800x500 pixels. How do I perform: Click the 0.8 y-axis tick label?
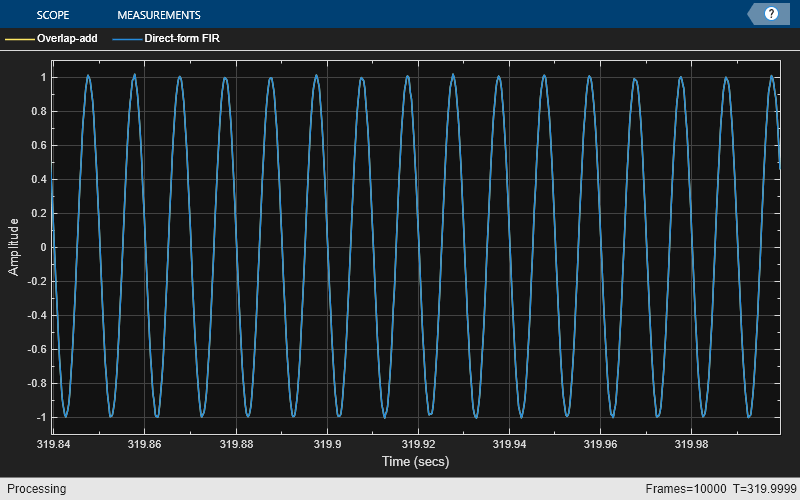[39, 111]
